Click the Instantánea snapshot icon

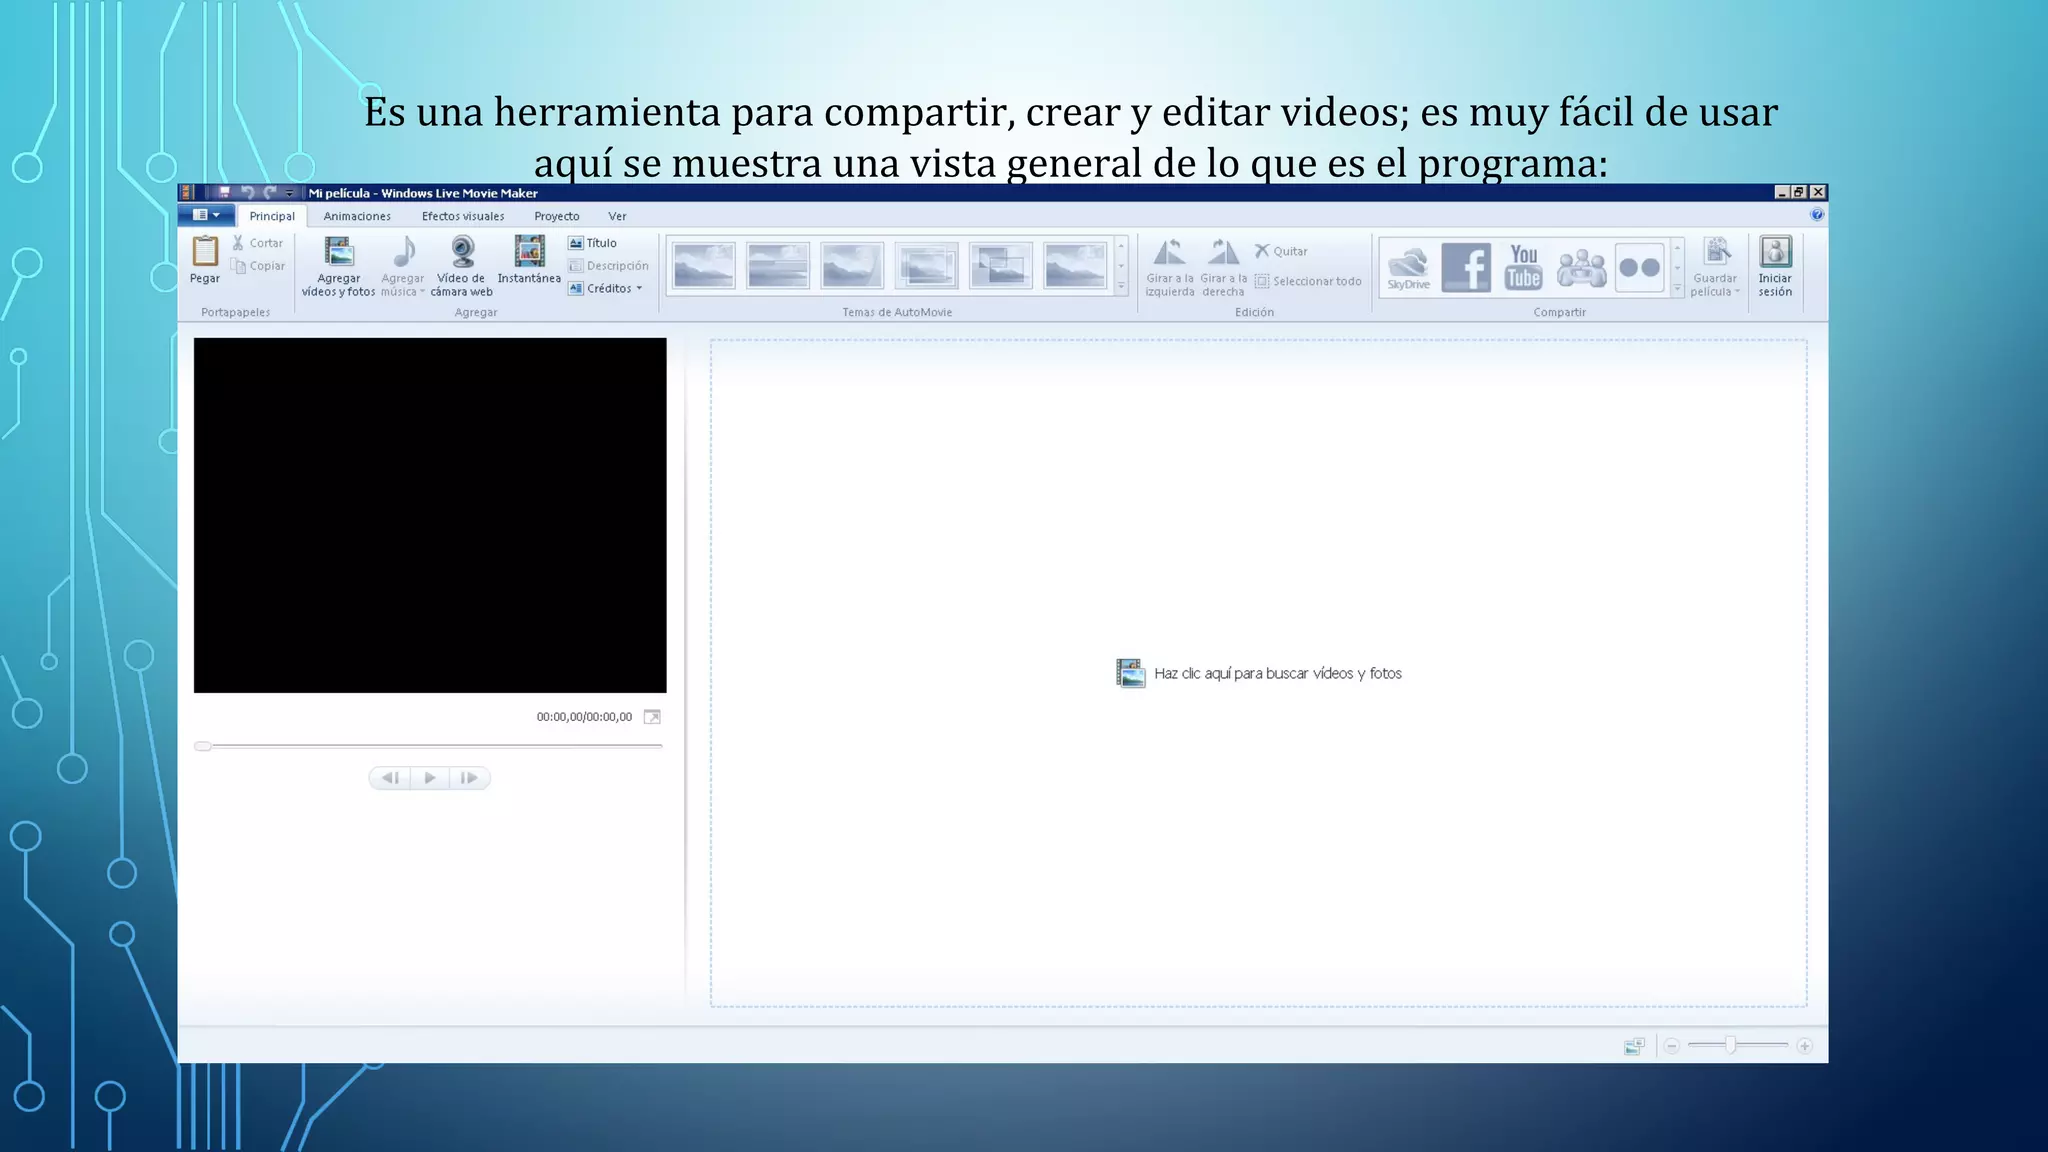[529, 252]
